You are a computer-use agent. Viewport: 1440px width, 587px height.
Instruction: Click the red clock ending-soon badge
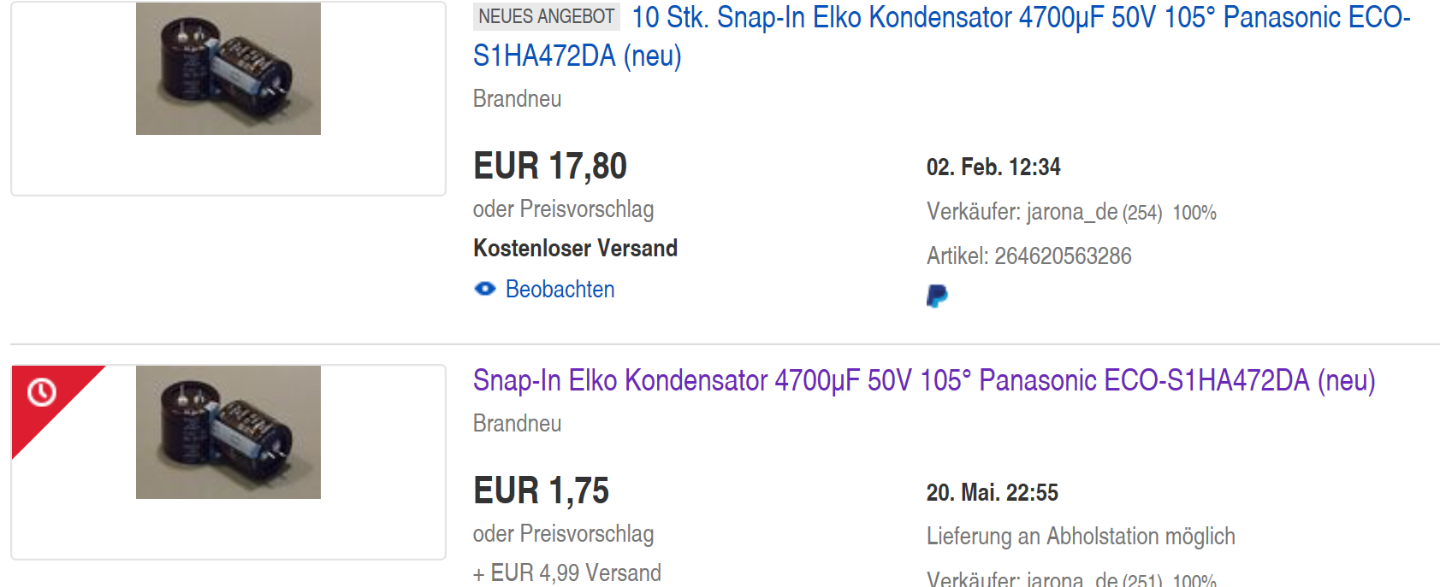point(41,394)
